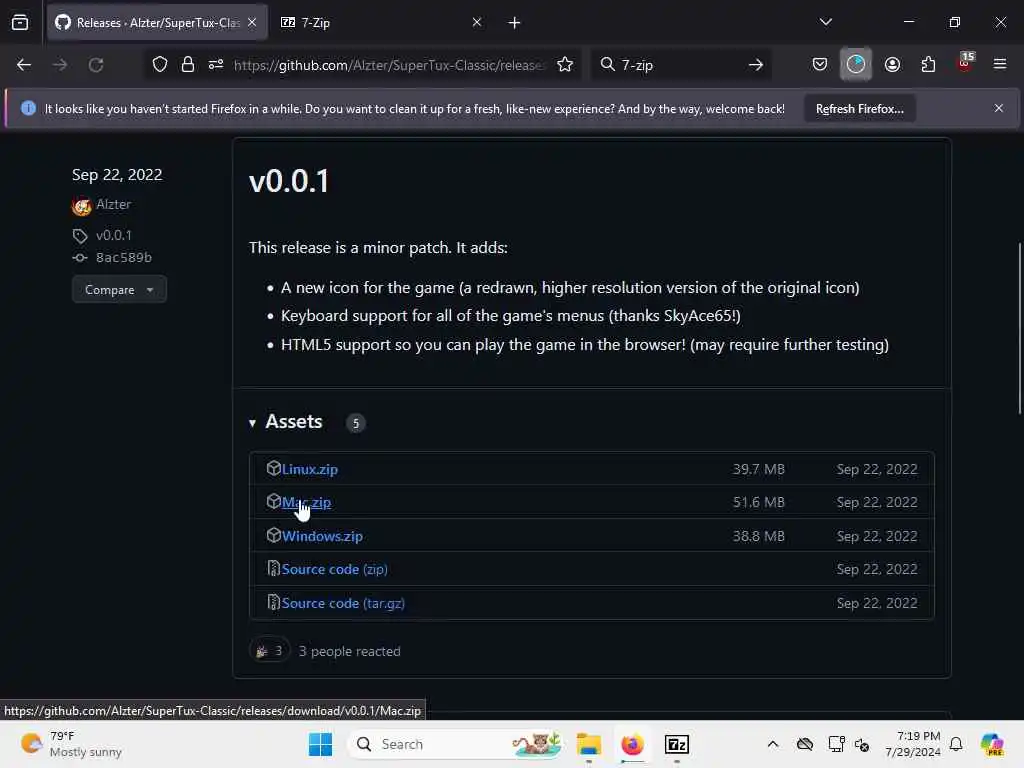Open extension with badge 15
The width and height of the screenshot is (1024, 768).
(x=965, y=63)
